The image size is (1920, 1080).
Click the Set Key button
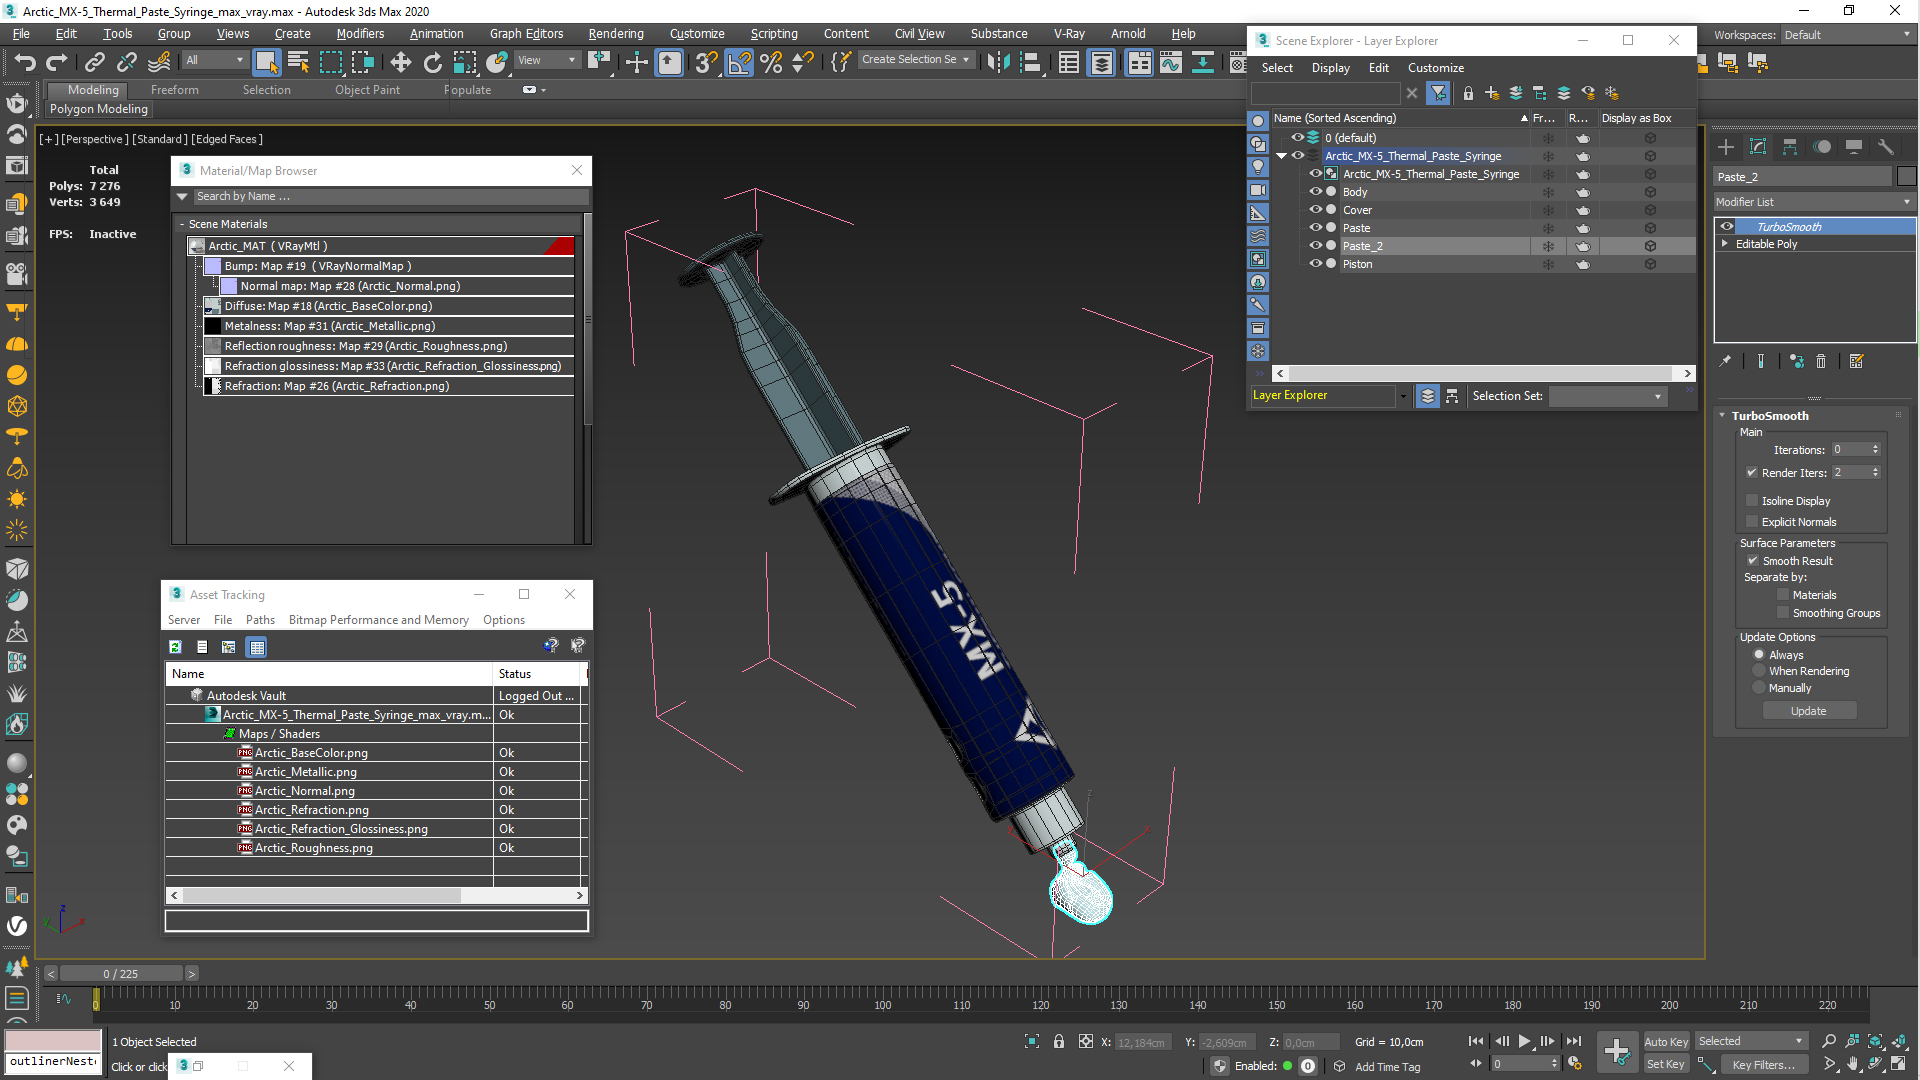[x=1665, y=1065]
